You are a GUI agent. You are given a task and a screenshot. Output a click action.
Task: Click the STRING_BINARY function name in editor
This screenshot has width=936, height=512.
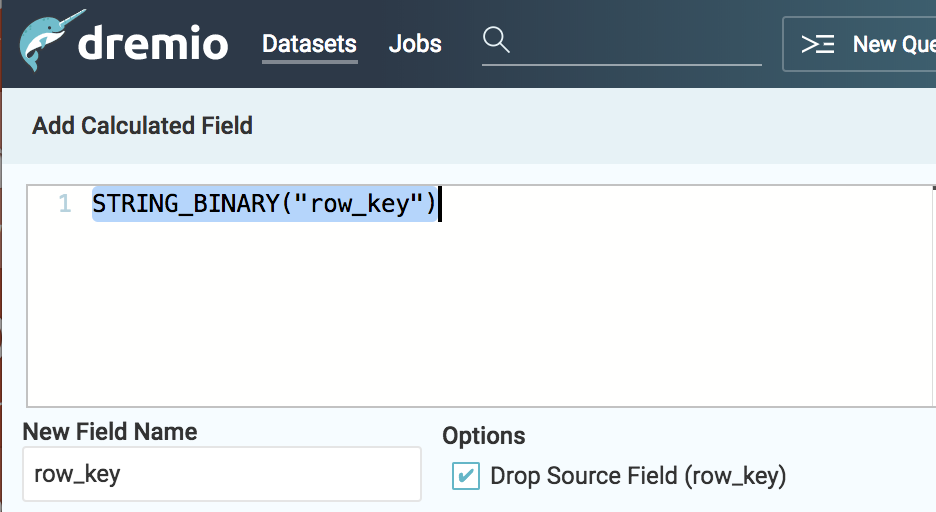click(x=184, y=204)
